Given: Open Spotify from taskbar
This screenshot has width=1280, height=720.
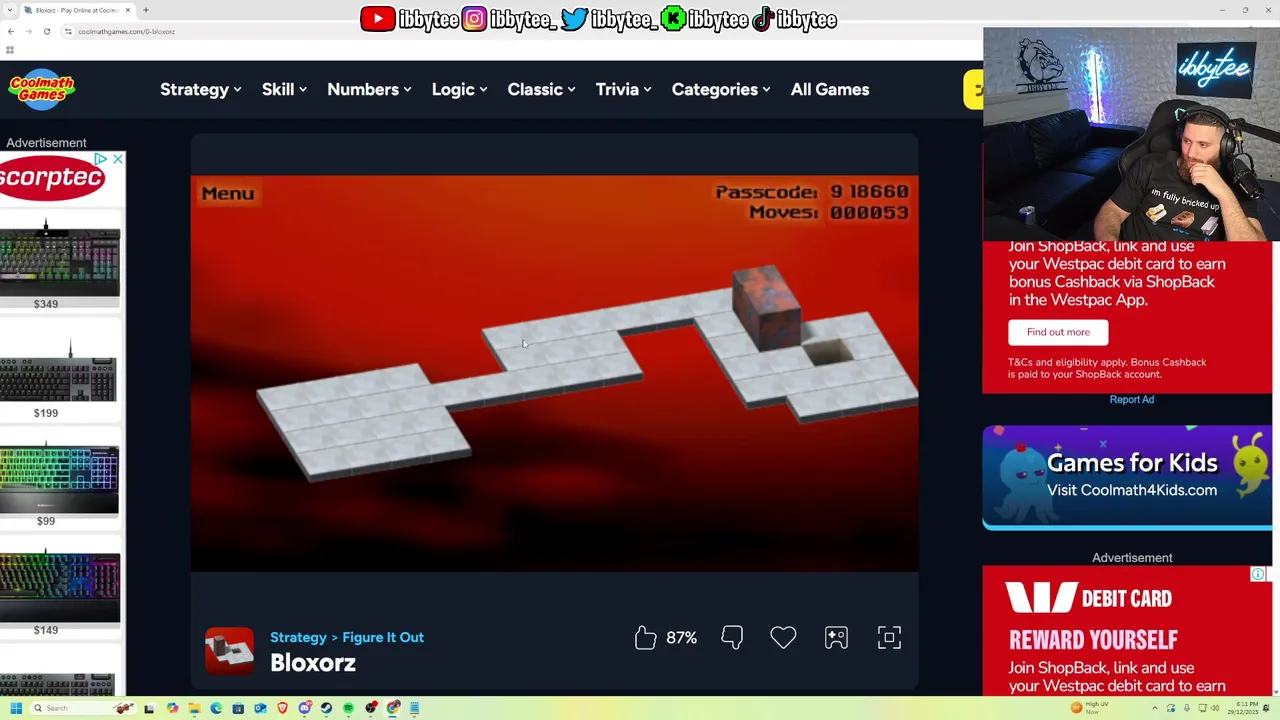Looking at the screenshot, I should pyautogui.click(x=348, y=708).
